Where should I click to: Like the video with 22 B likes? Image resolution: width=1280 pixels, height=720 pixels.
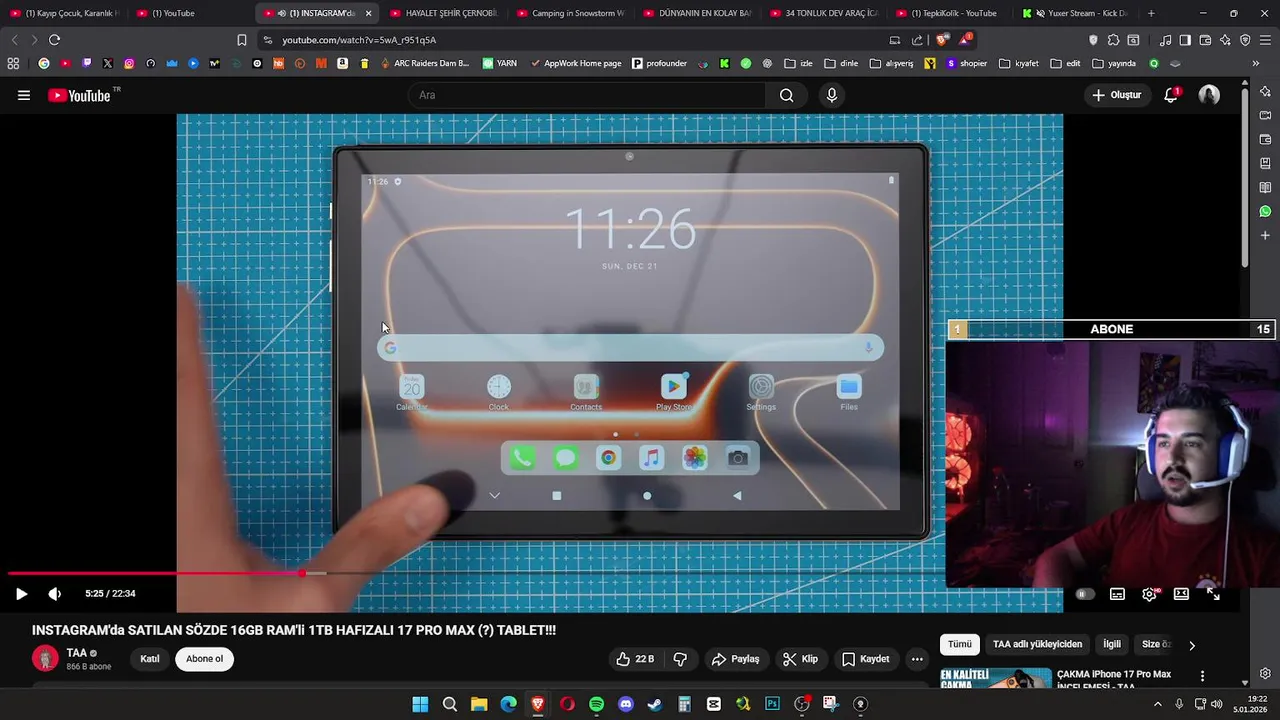tap(635, 659)
